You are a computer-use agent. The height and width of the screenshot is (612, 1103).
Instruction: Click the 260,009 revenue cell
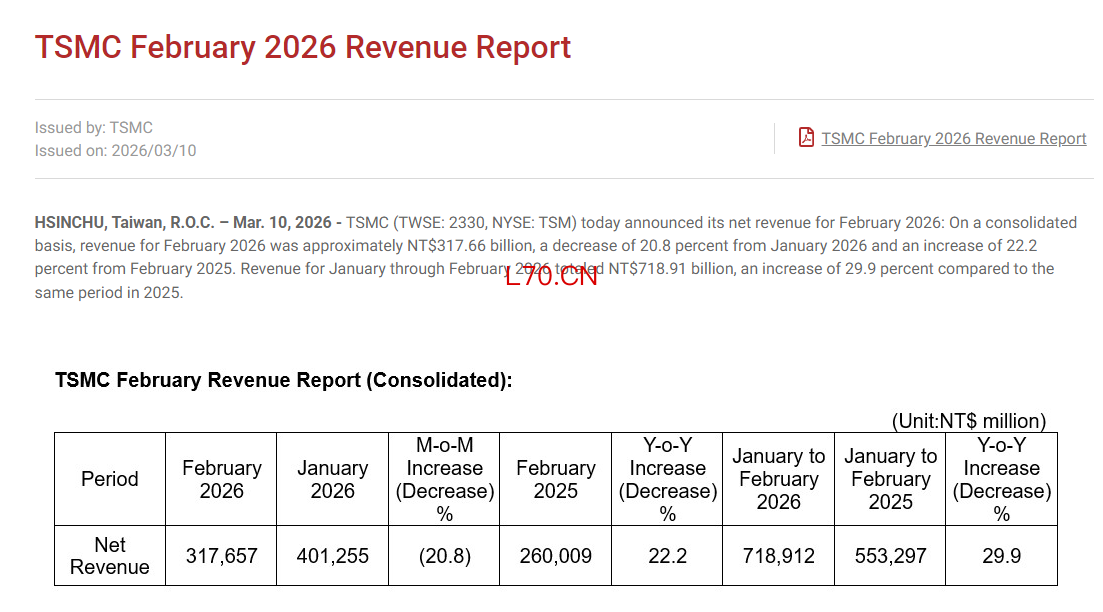[x=556, y=556]
